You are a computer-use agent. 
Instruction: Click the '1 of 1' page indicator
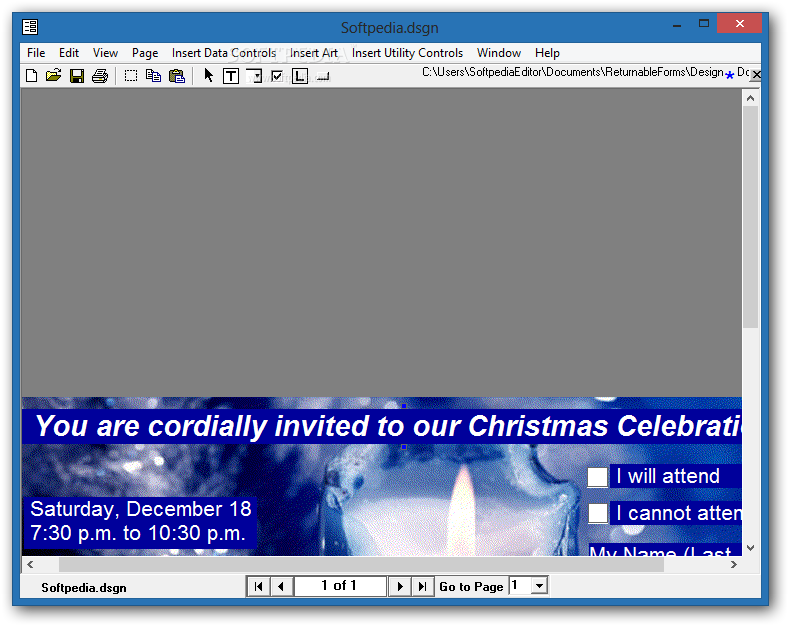(x=340, y=586)
